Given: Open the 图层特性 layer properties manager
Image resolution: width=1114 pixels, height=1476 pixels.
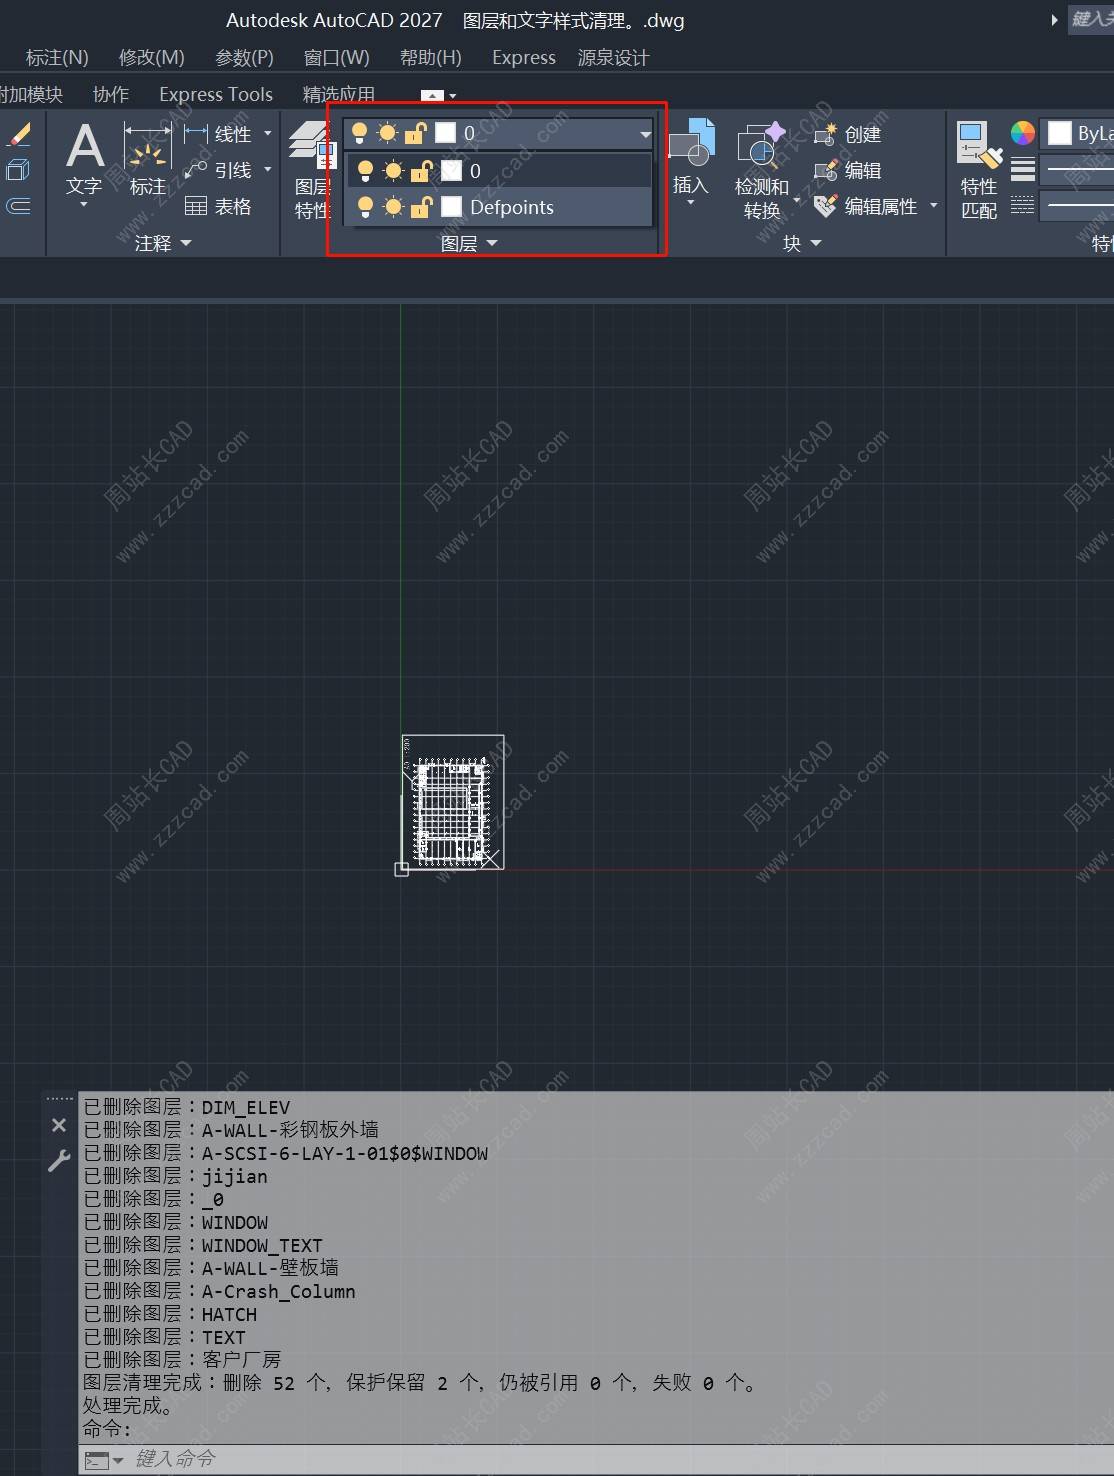Looking at the screenshot, I should click(312, 170).
